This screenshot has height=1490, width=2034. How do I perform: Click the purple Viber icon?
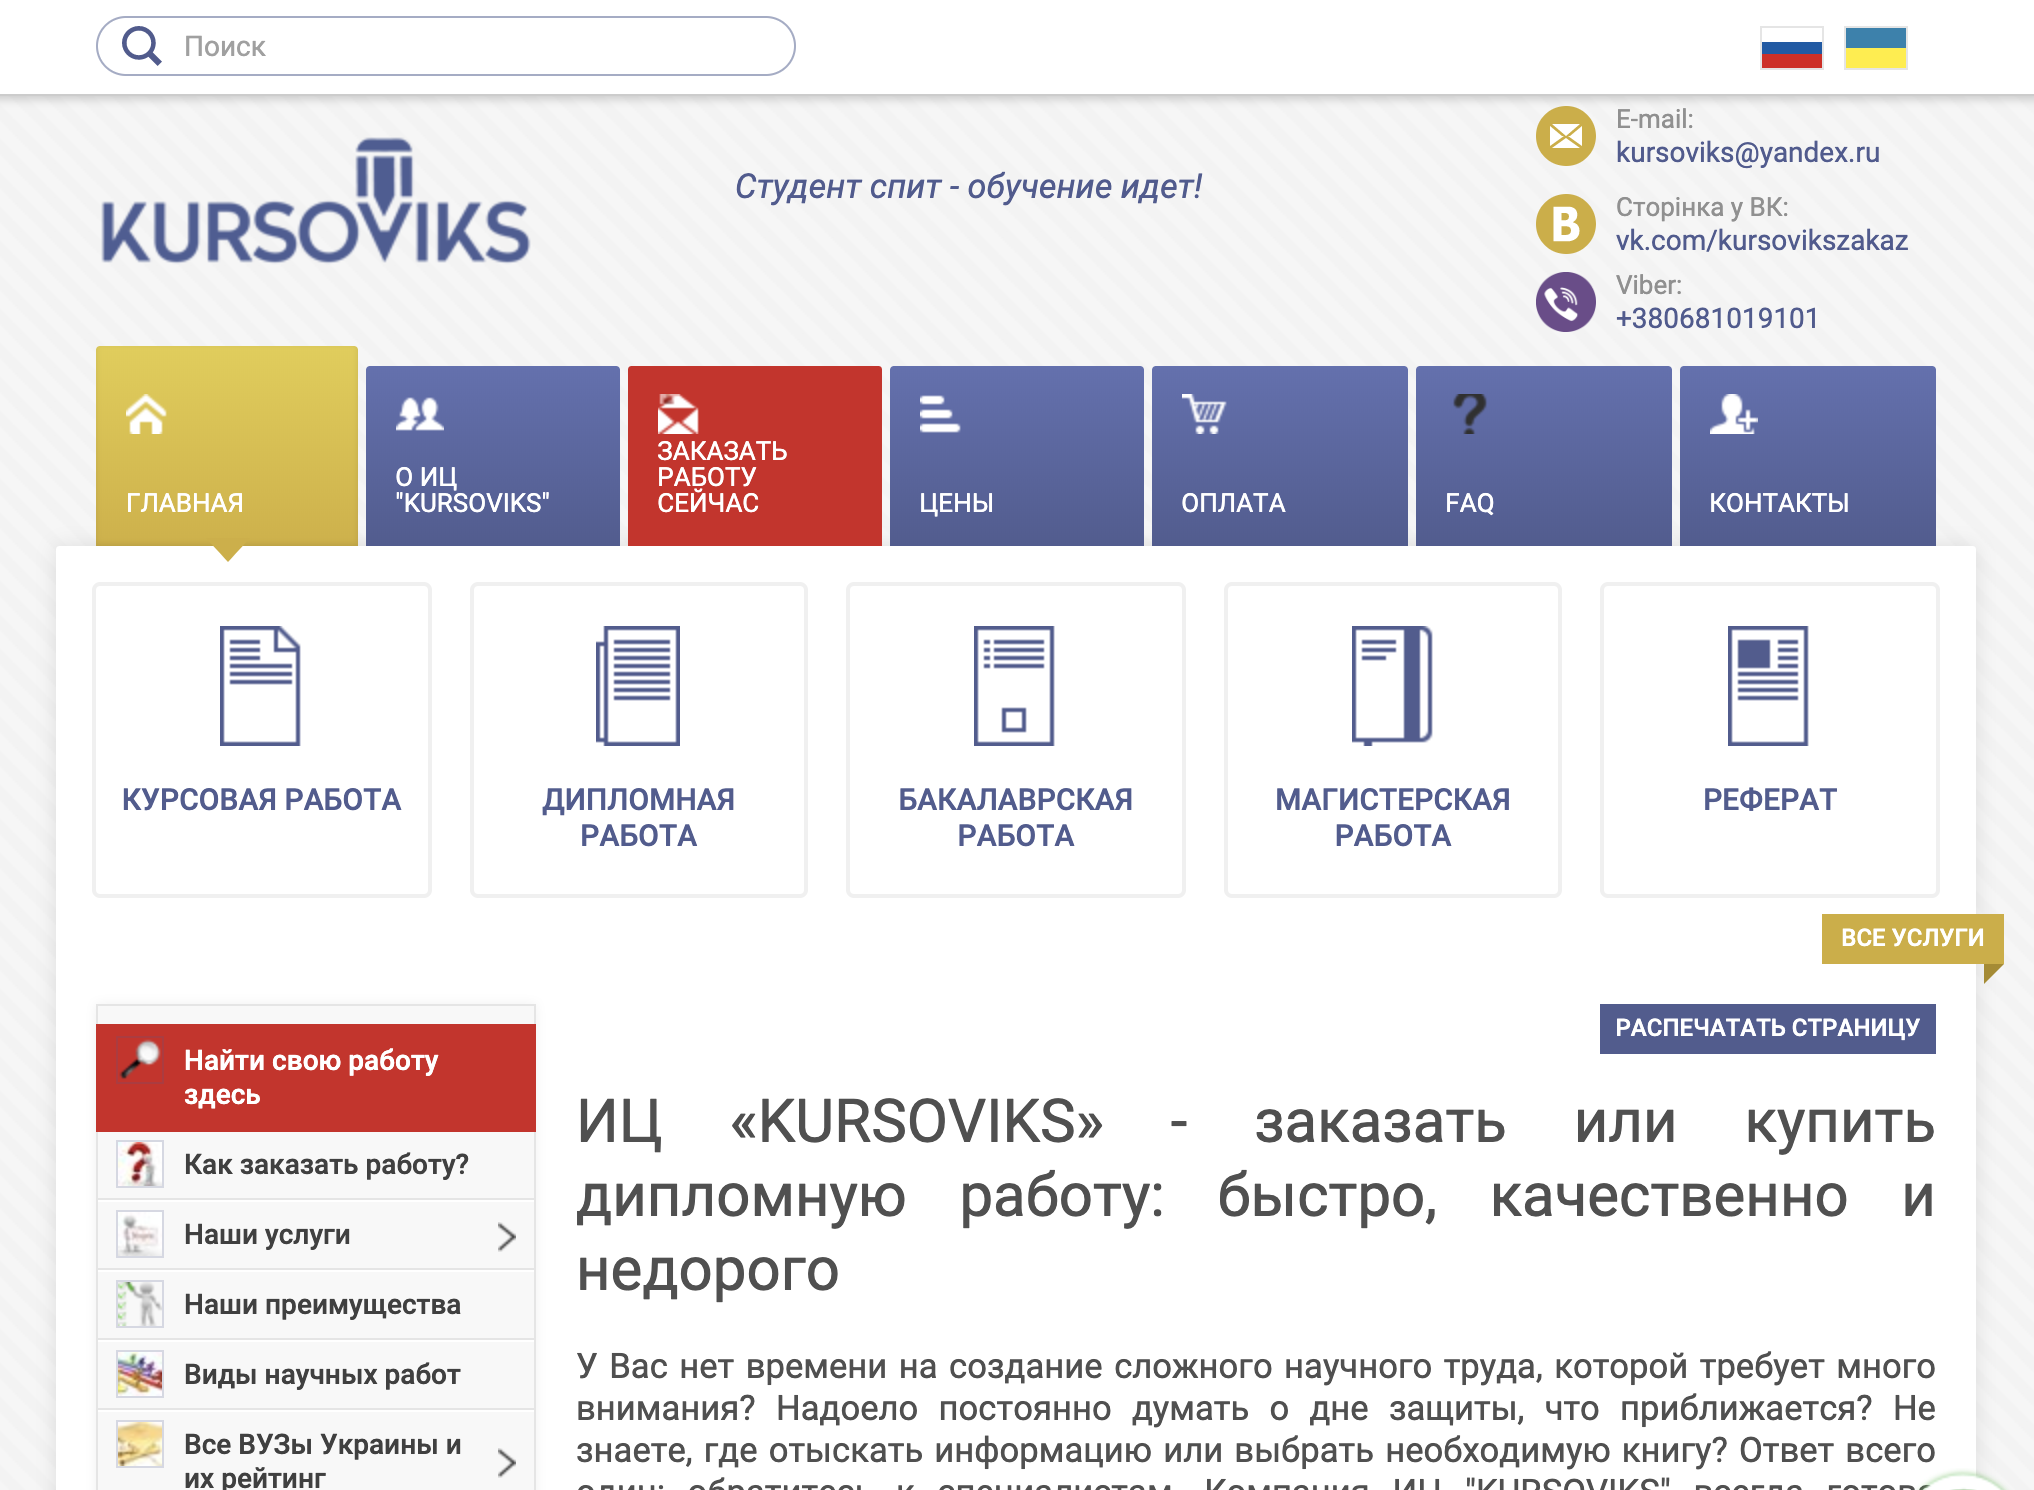(x=1565, y=302)
